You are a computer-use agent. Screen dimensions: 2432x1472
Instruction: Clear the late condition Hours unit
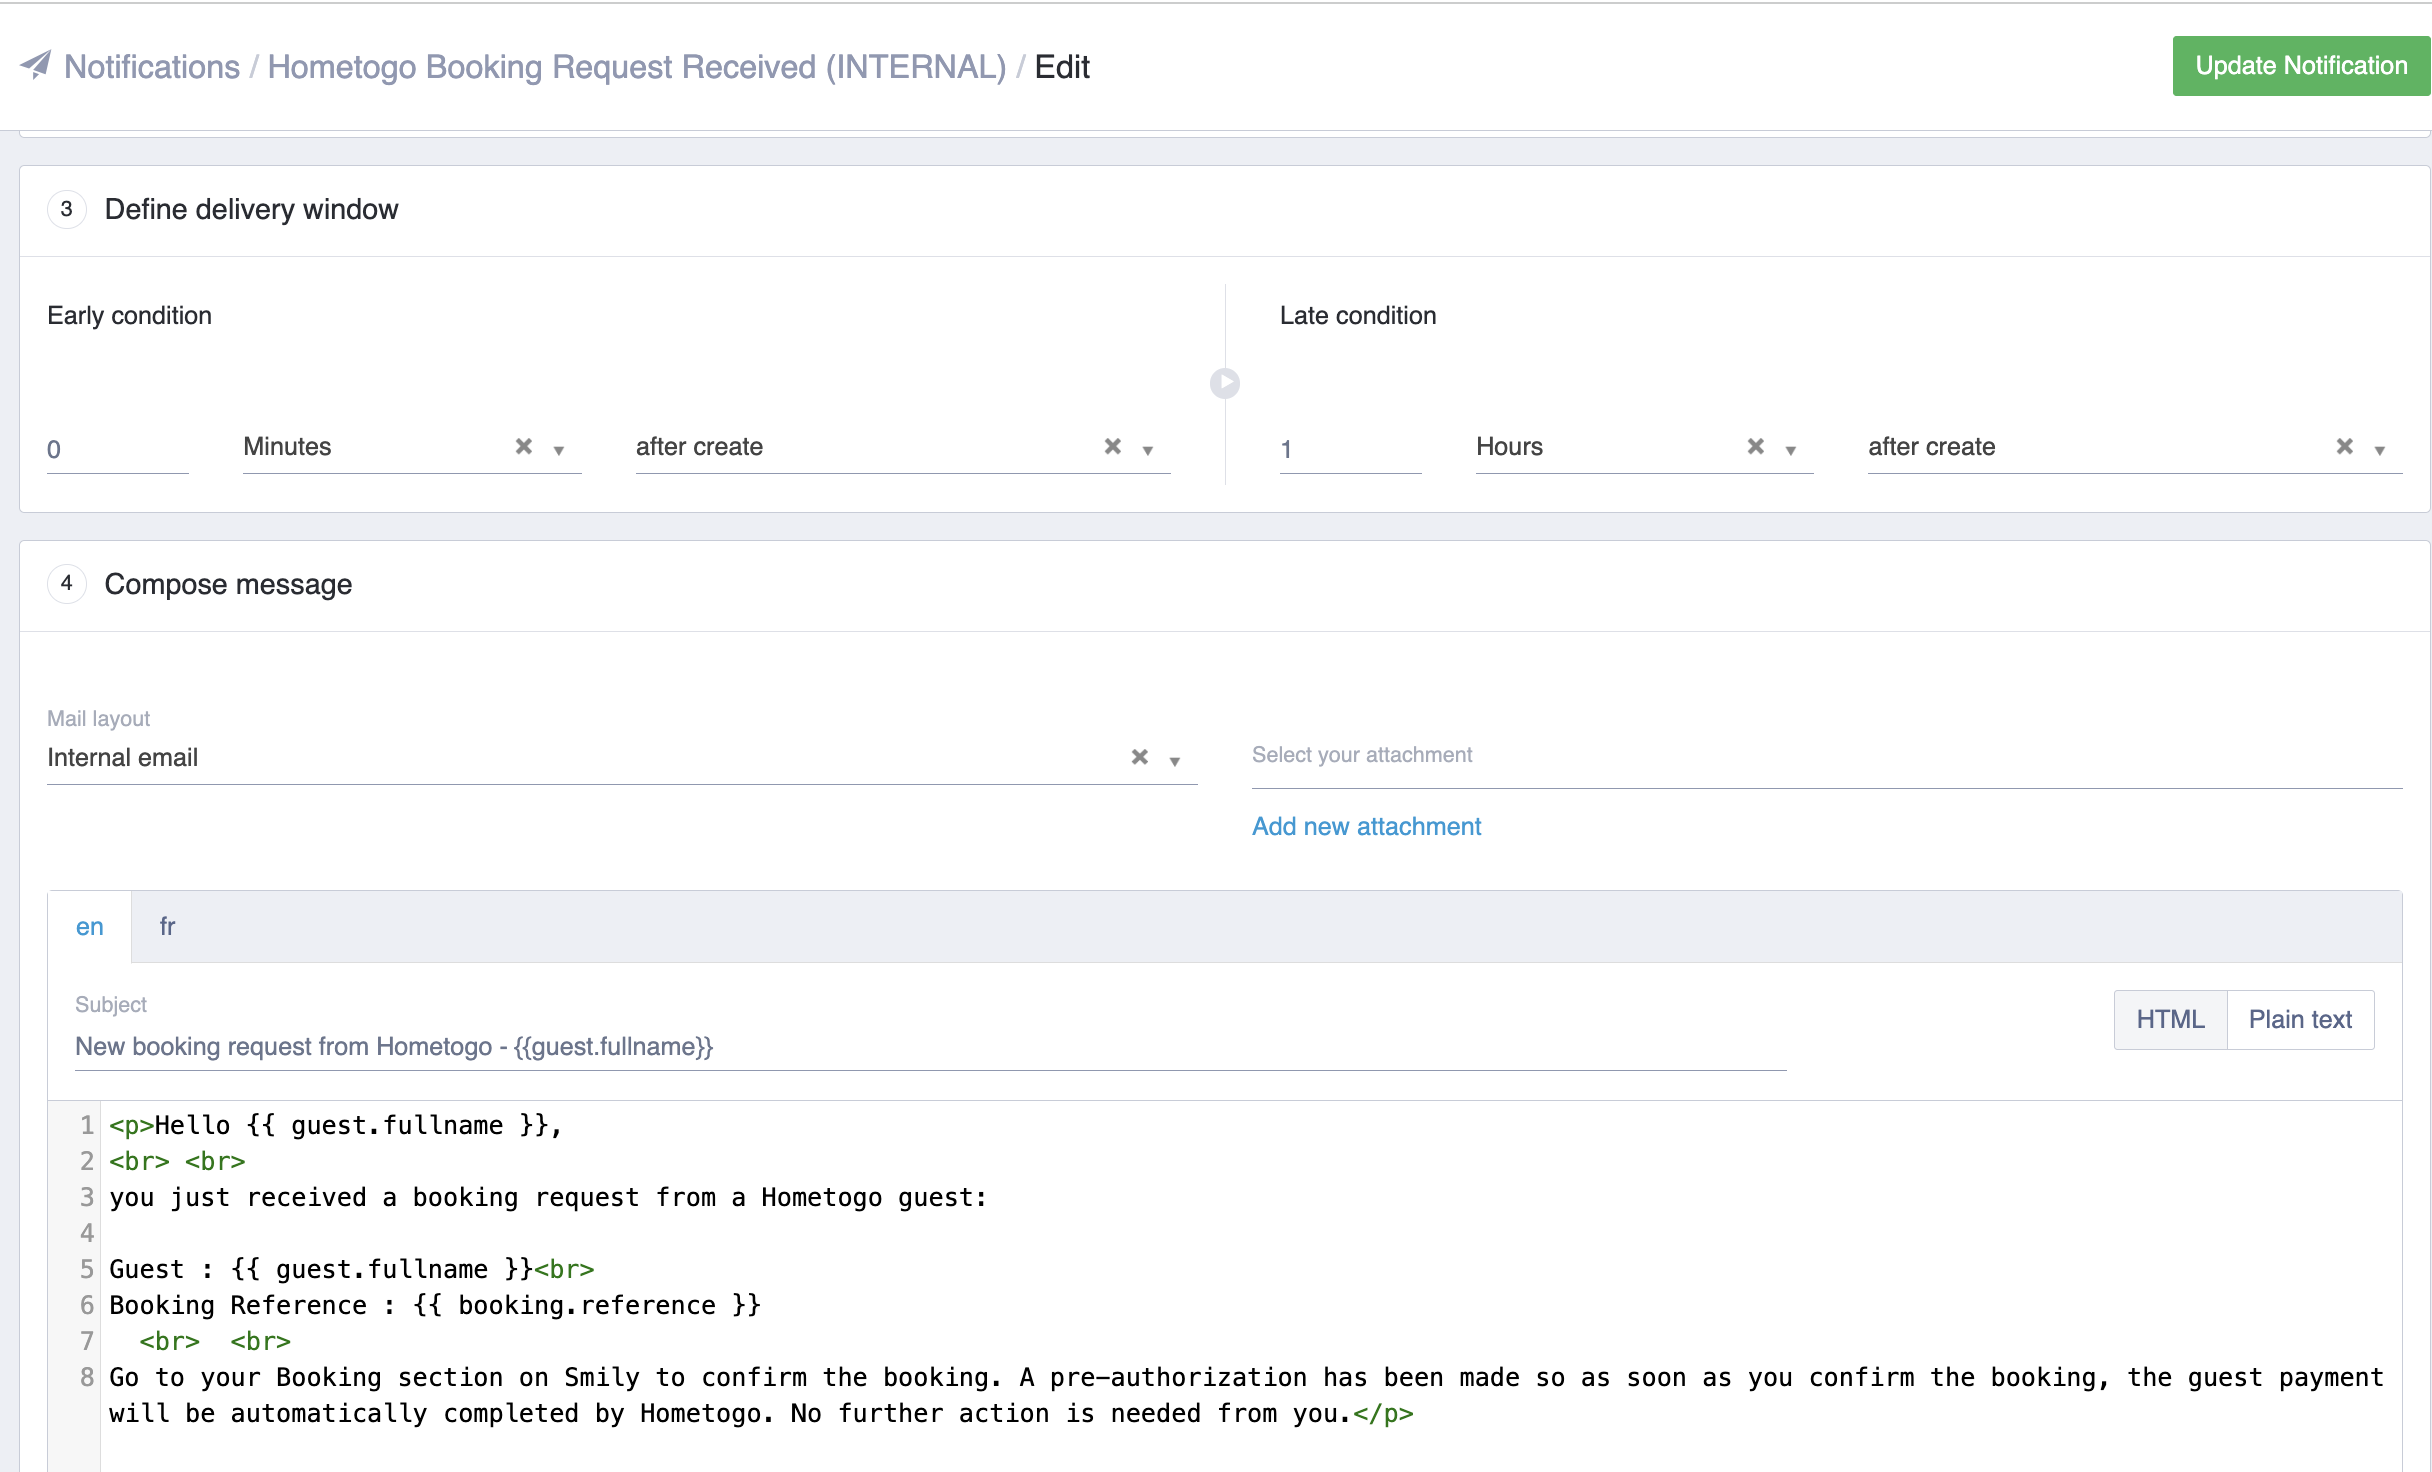tap(1756, 447)
